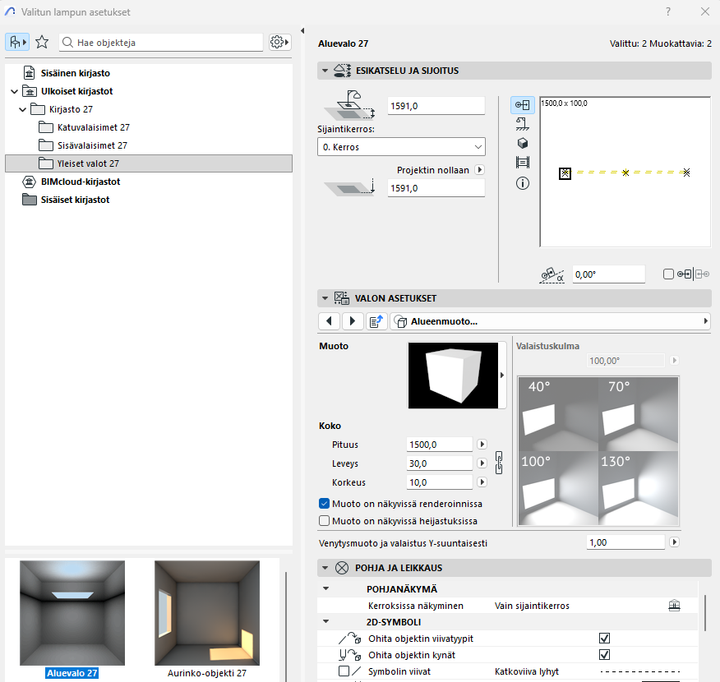
Task: Uncheck 'Ohita objektin viivatyypit' checkbox
Action: click(604, 637)
